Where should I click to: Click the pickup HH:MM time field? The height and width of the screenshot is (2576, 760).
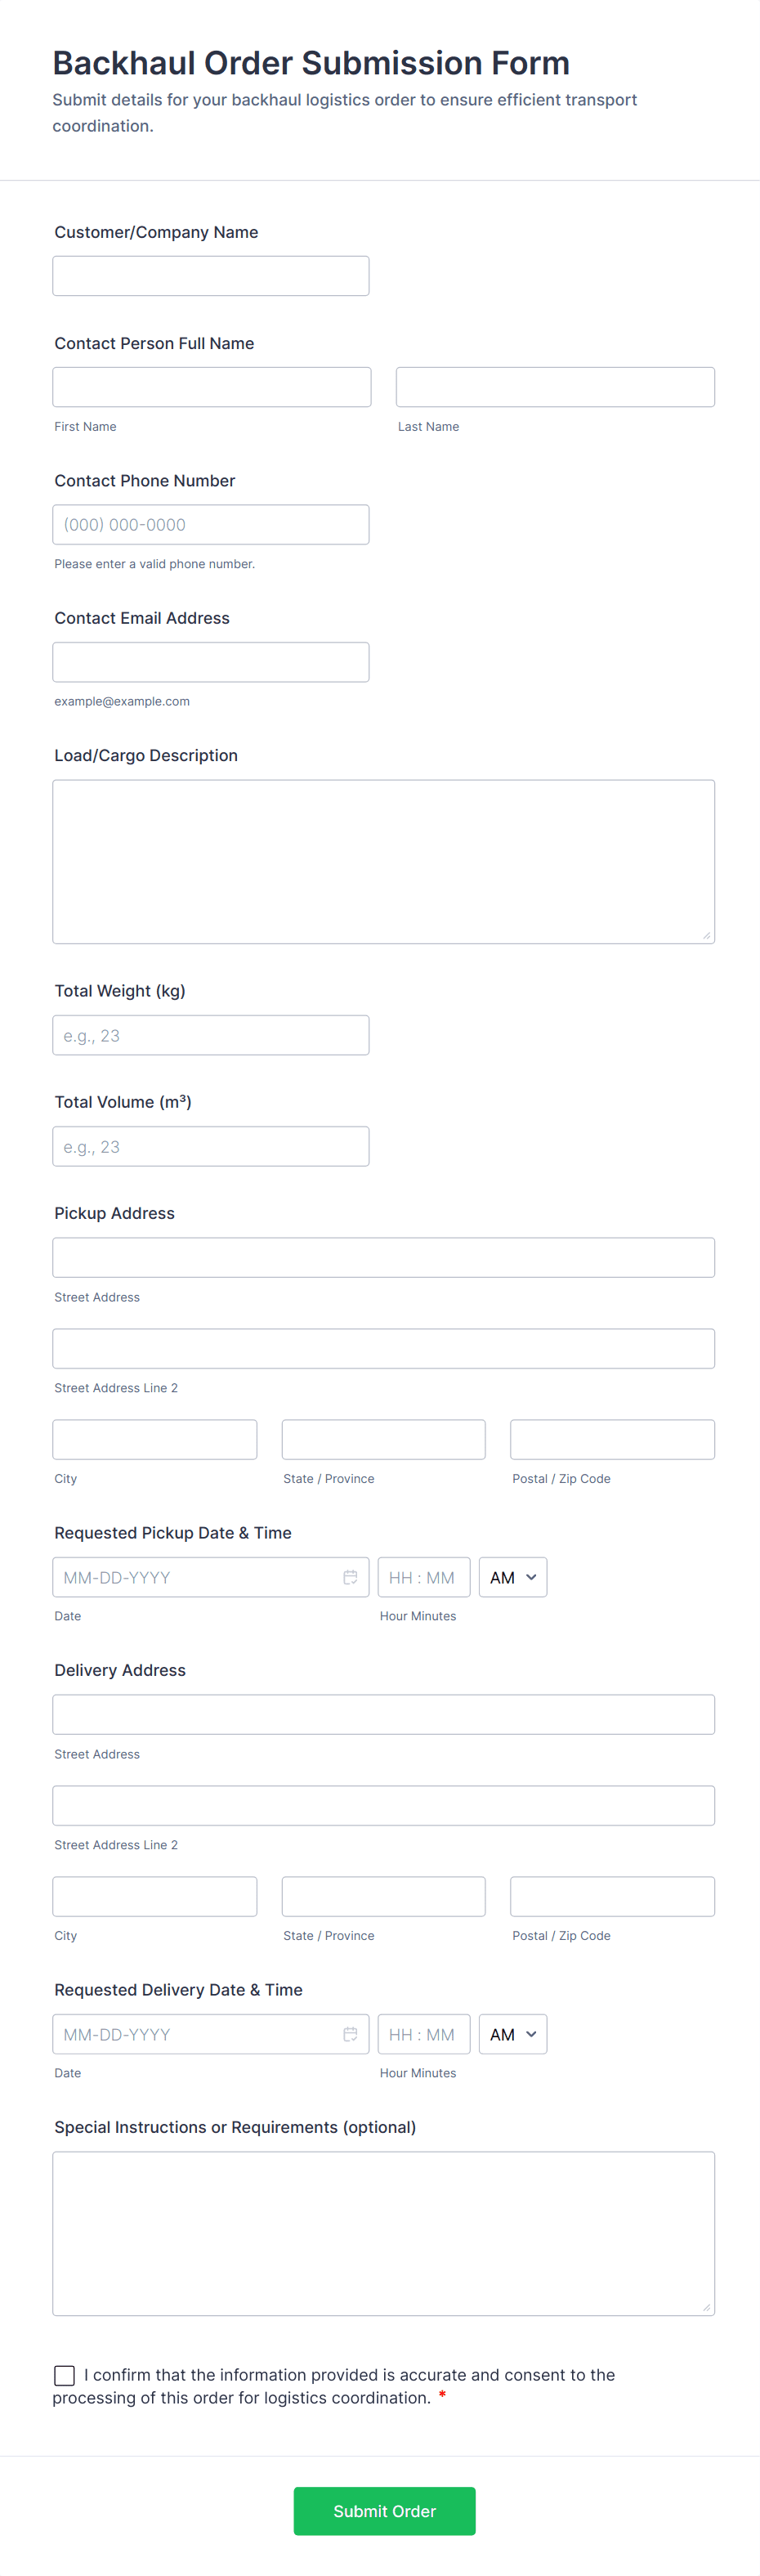tap(423, 1577)
